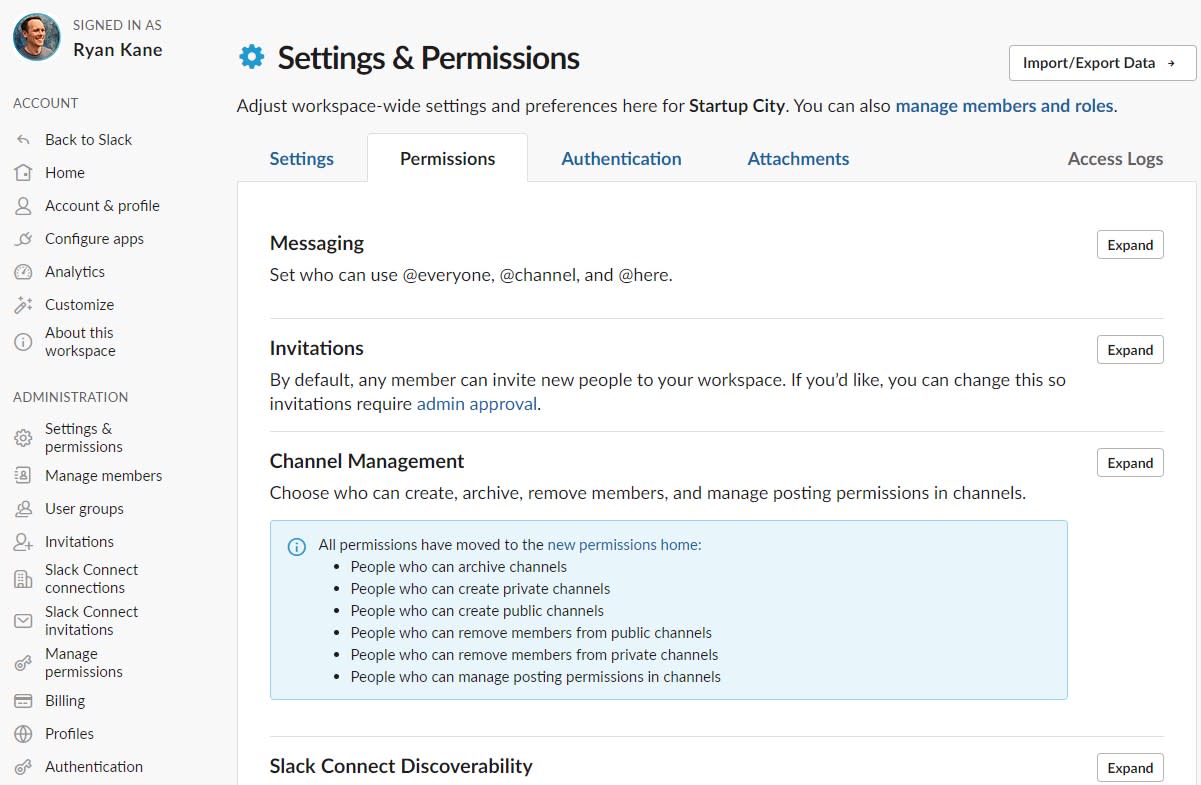The image size is (1201, 785).
Task: Click the Import/Export Data button
Action: tap(1102, 63)
